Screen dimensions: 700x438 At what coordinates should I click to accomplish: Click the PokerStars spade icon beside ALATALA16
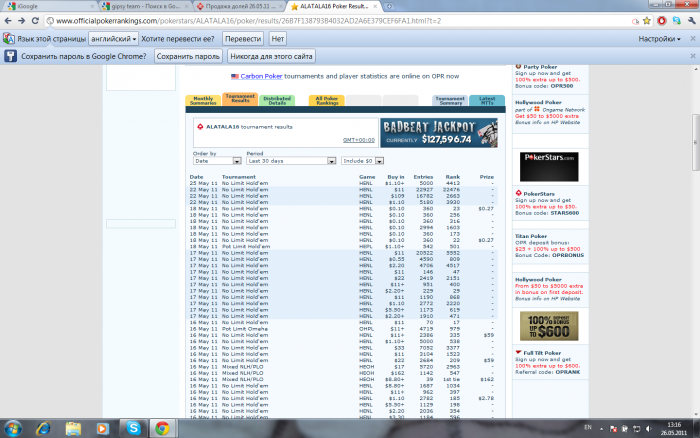[200, 127]
